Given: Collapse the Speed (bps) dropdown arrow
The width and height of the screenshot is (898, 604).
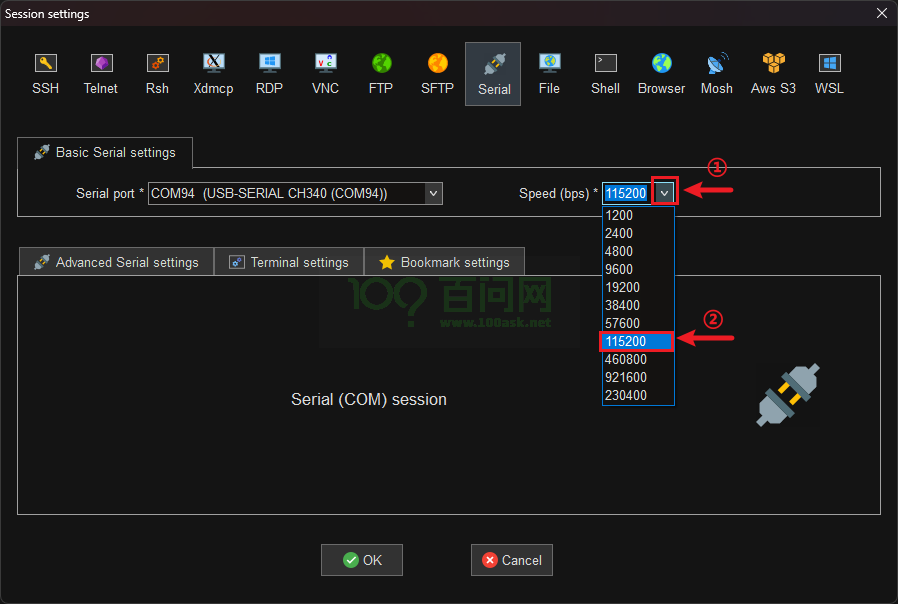Looking at the screenshot, I should point(665,193).
